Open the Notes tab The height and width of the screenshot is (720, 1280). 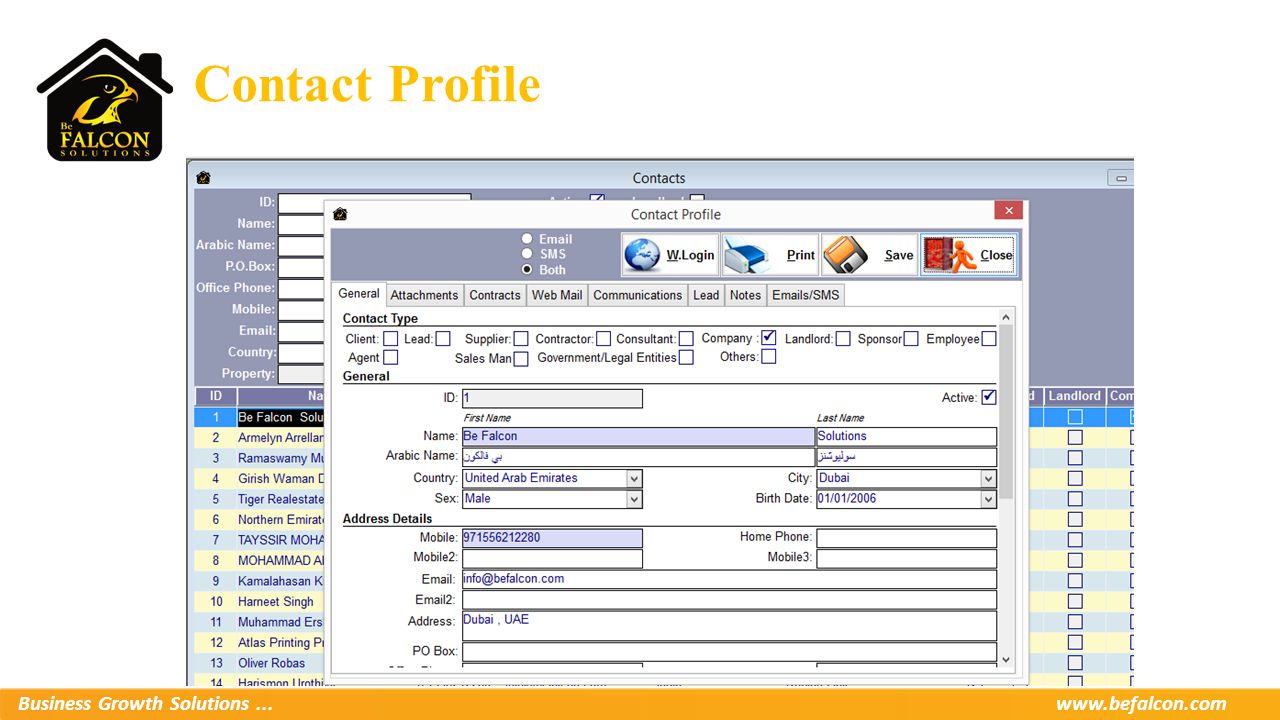[x=745, y=295]
